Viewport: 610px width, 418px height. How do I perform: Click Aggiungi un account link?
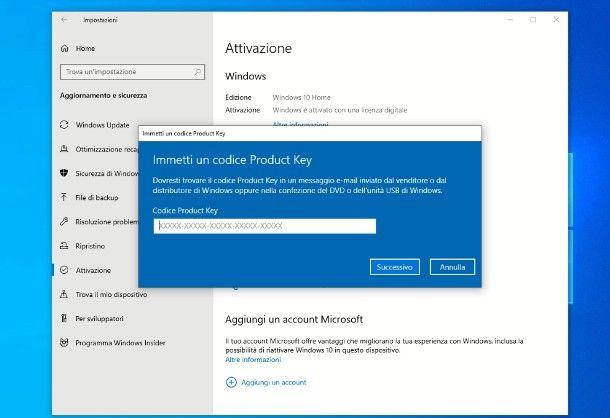(274, 383)
